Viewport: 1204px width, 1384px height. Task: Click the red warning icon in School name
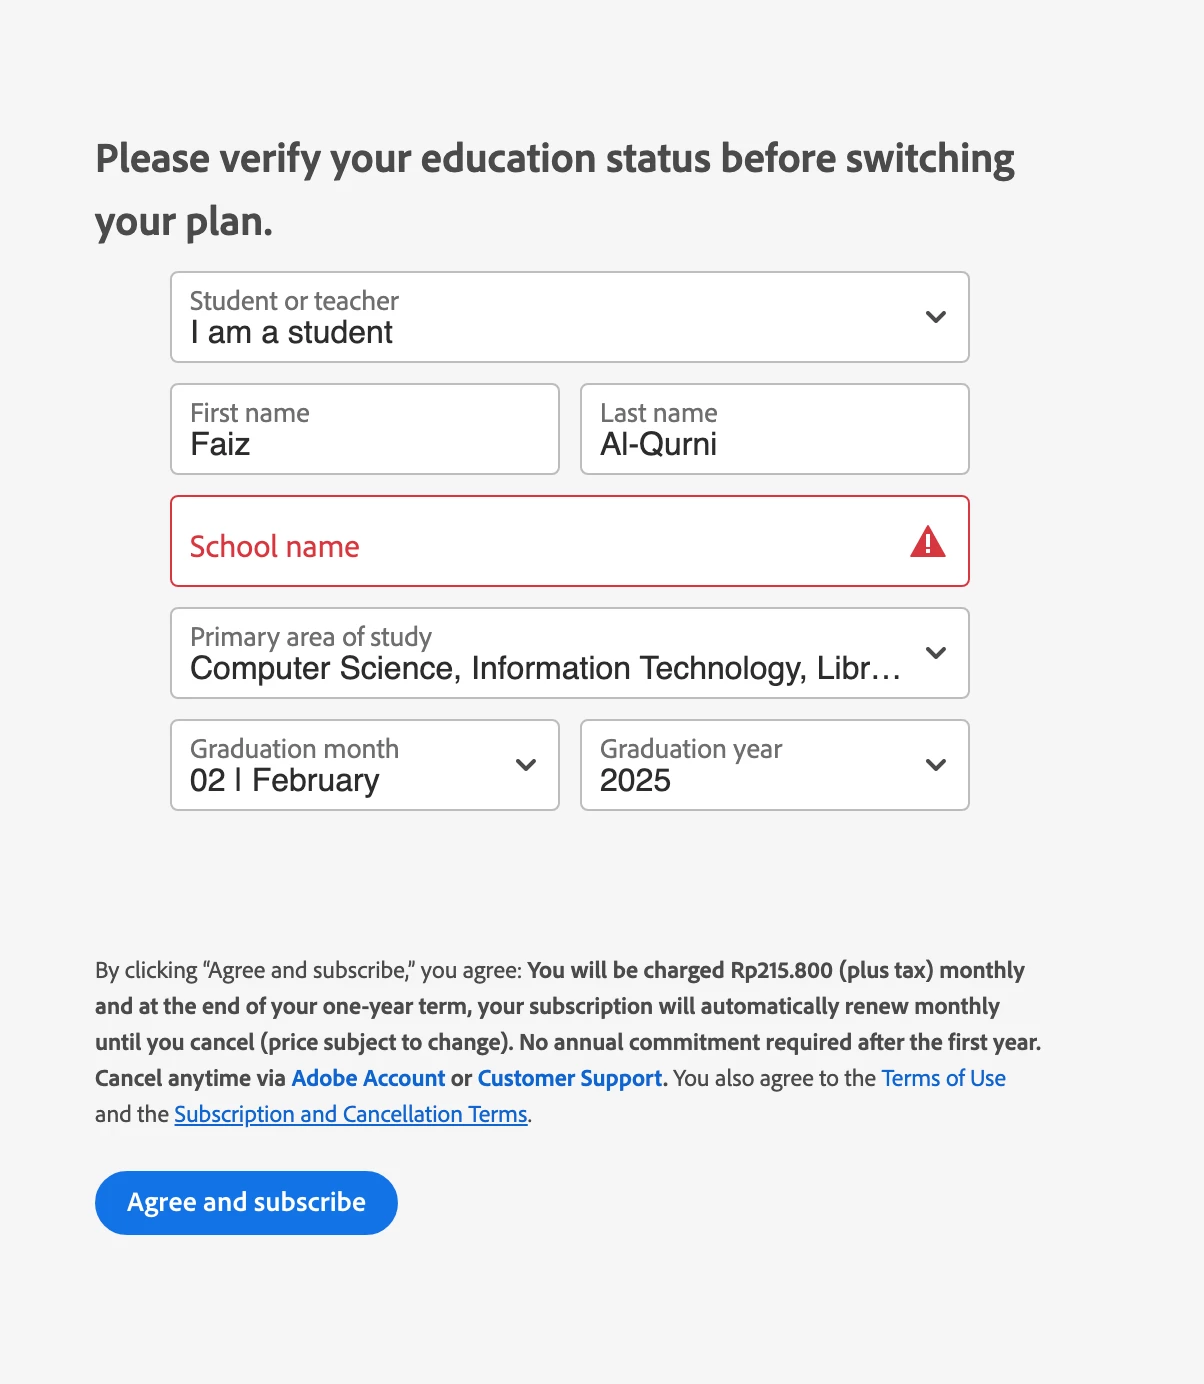[928, 541]
